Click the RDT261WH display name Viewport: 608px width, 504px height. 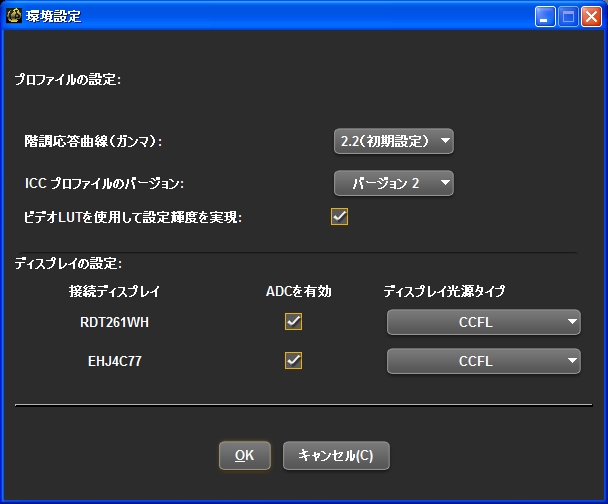click(x=114, y=322)
